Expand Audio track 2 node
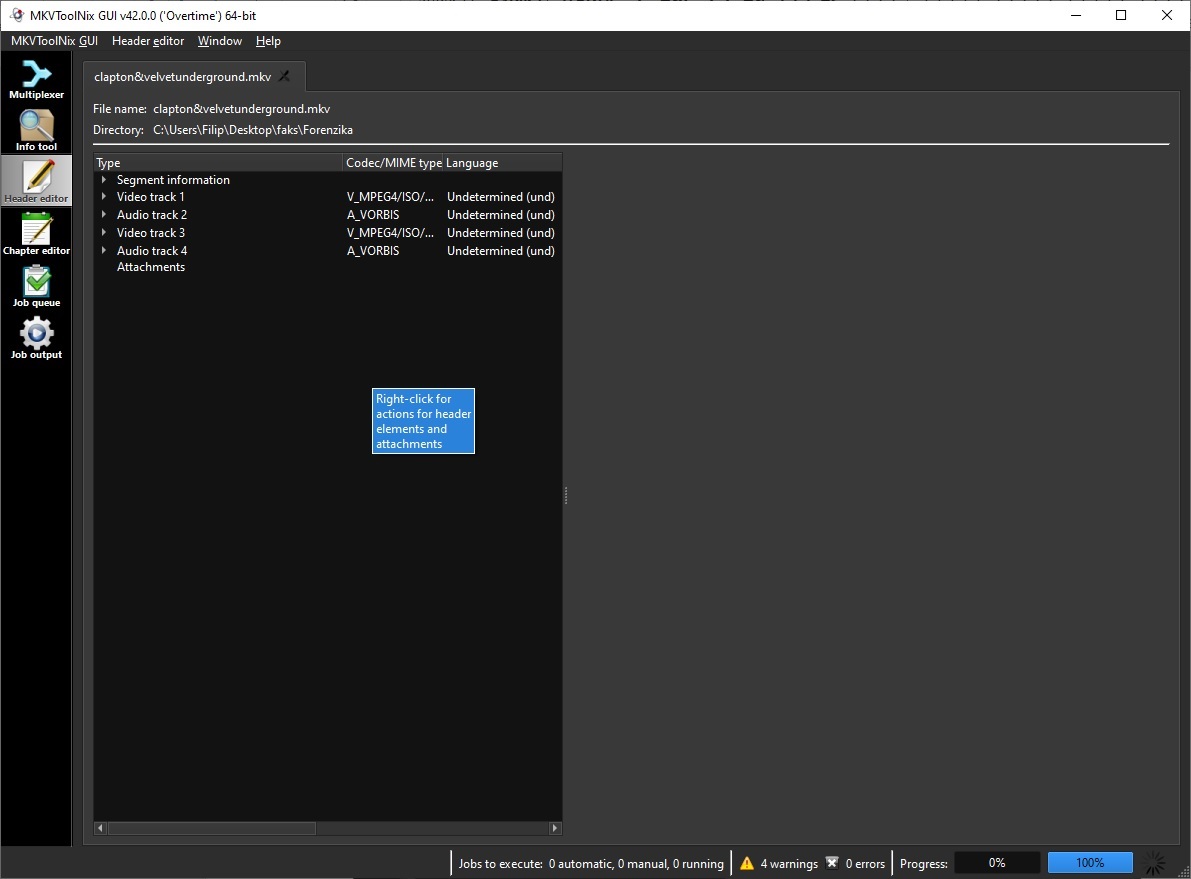Image resolution: width=1191 pixels, height=879 pixels. (x=104, y=215)
